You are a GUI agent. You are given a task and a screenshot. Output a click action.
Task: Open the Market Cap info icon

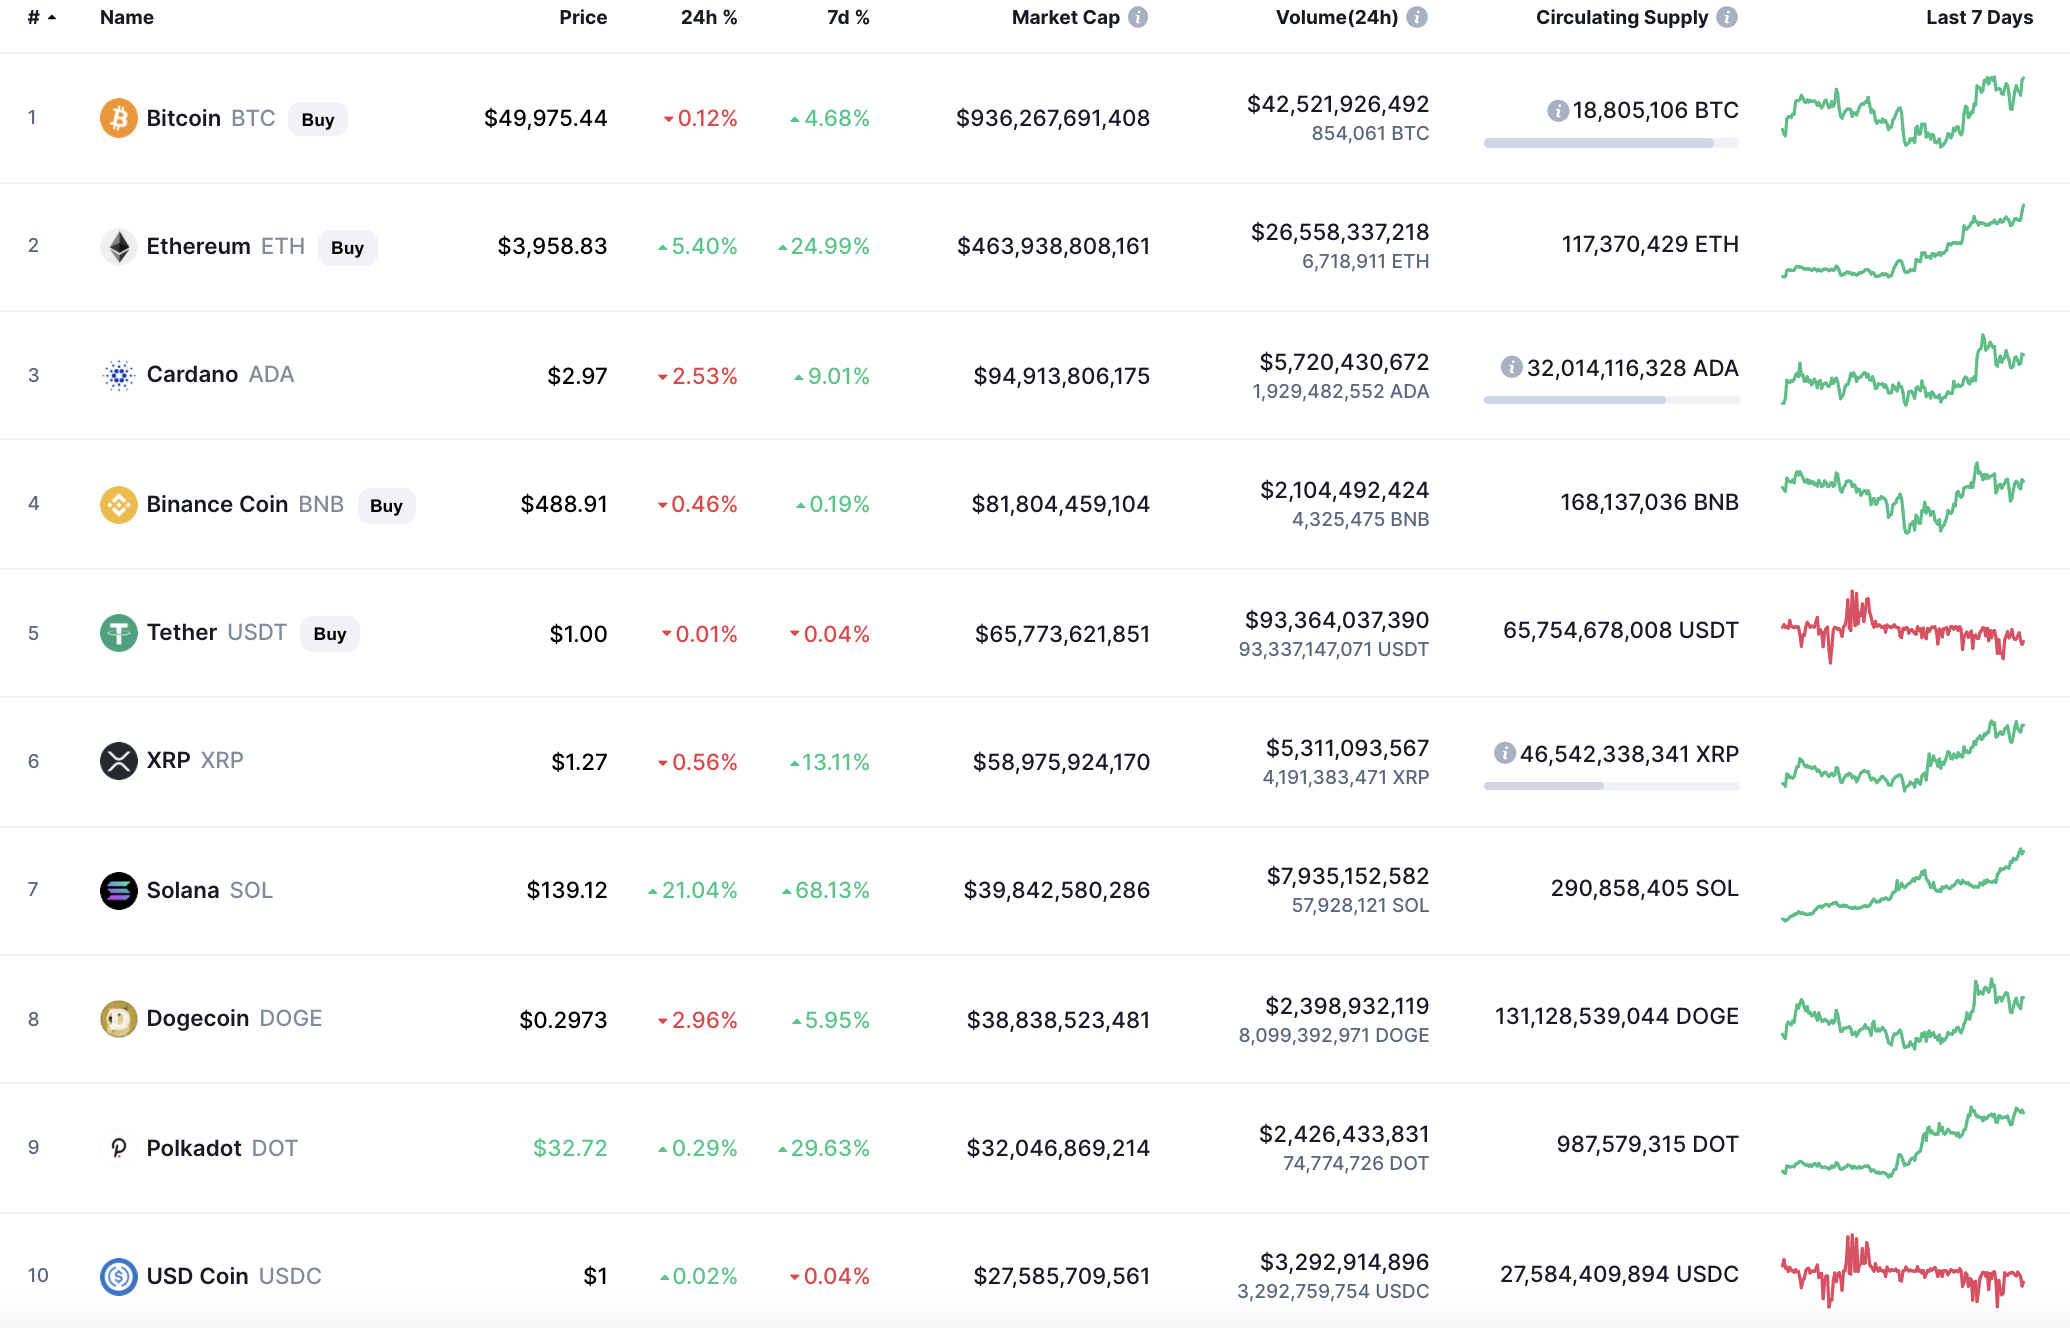1138,17
